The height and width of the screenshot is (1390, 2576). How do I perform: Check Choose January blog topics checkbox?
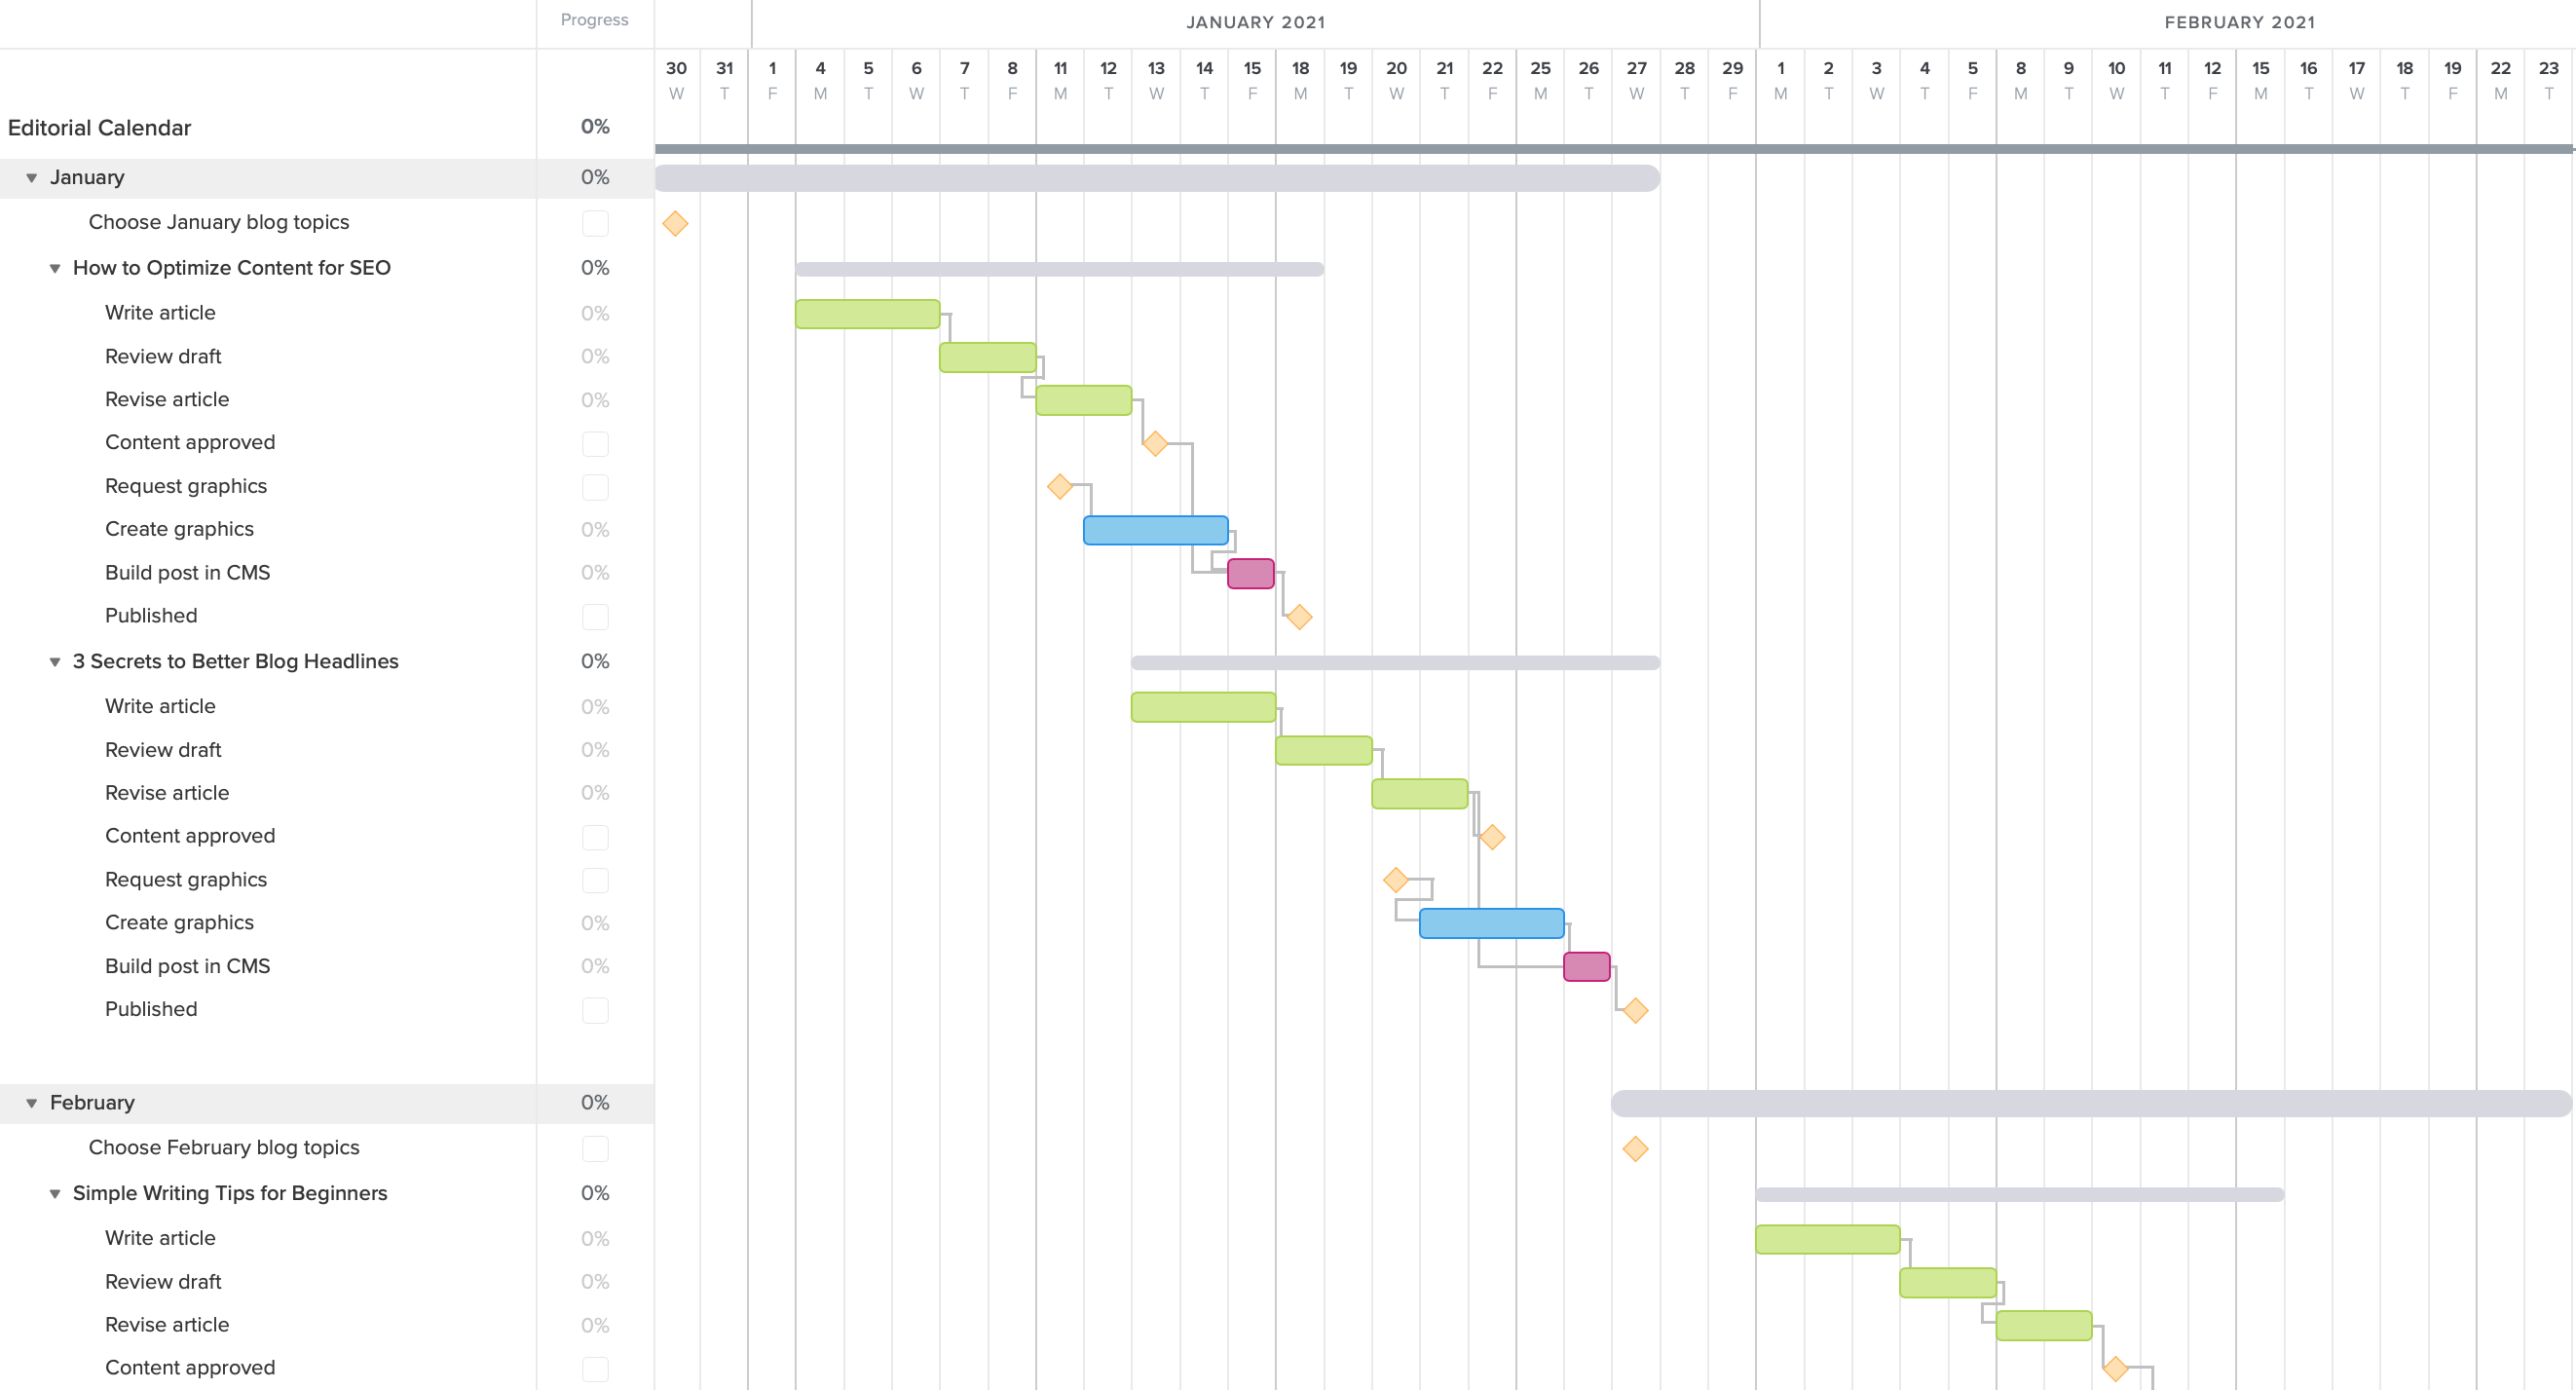point(595,223)
